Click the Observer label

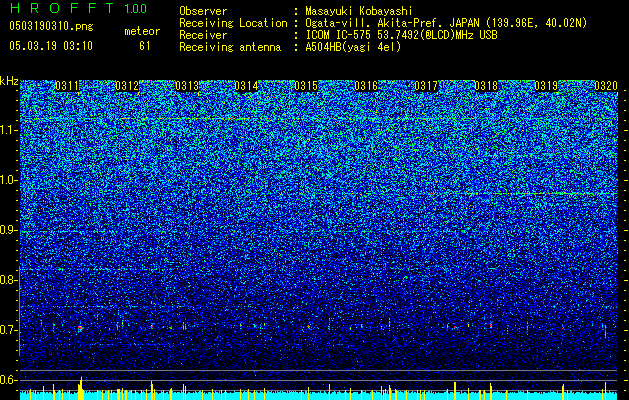point(203,11)
